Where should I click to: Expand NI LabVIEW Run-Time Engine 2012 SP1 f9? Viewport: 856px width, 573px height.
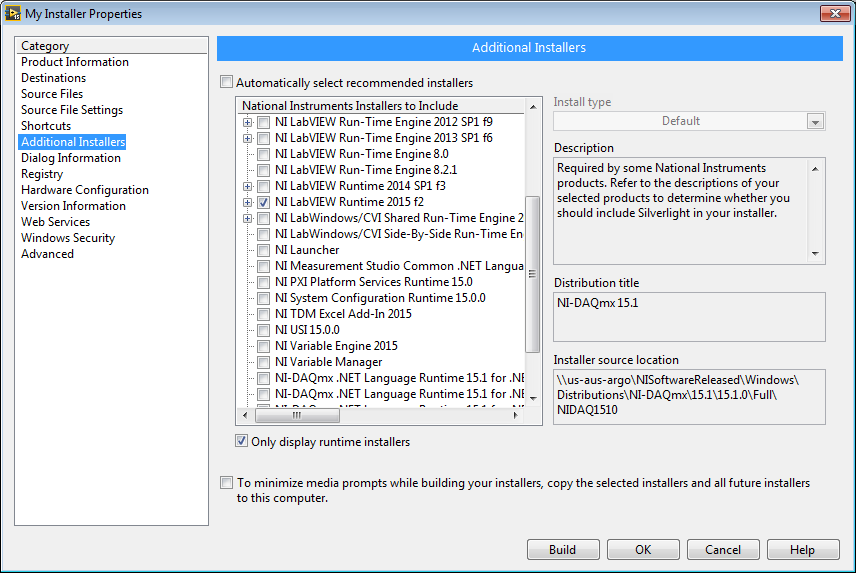click(x=247, y=122)
